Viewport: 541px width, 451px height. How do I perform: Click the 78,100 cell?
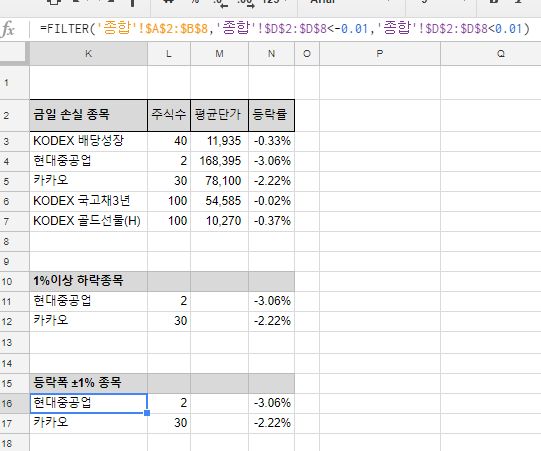pos(219,181)
